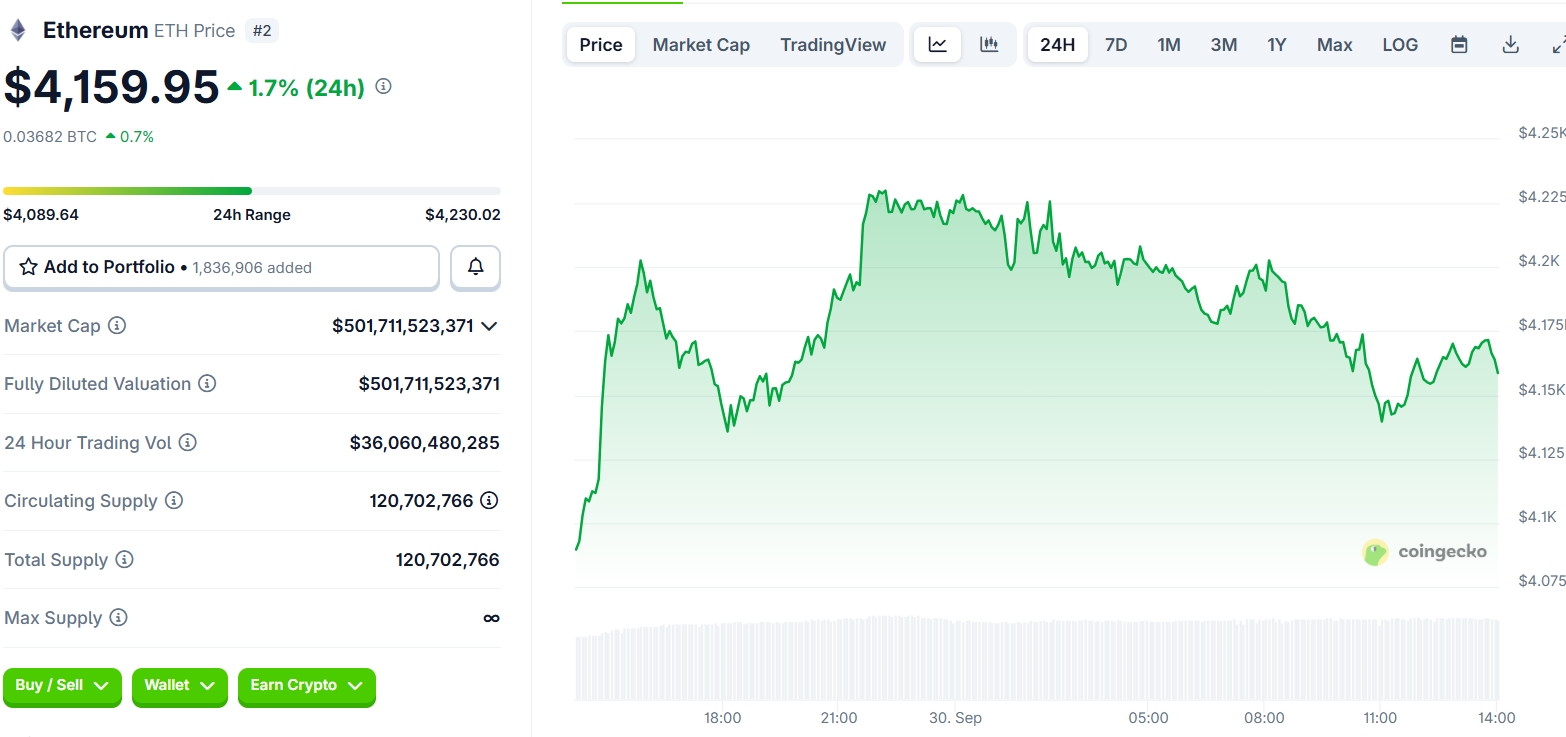Click the Ethereum logo icon
The image size is (1566, 737).
coord(18,31)
